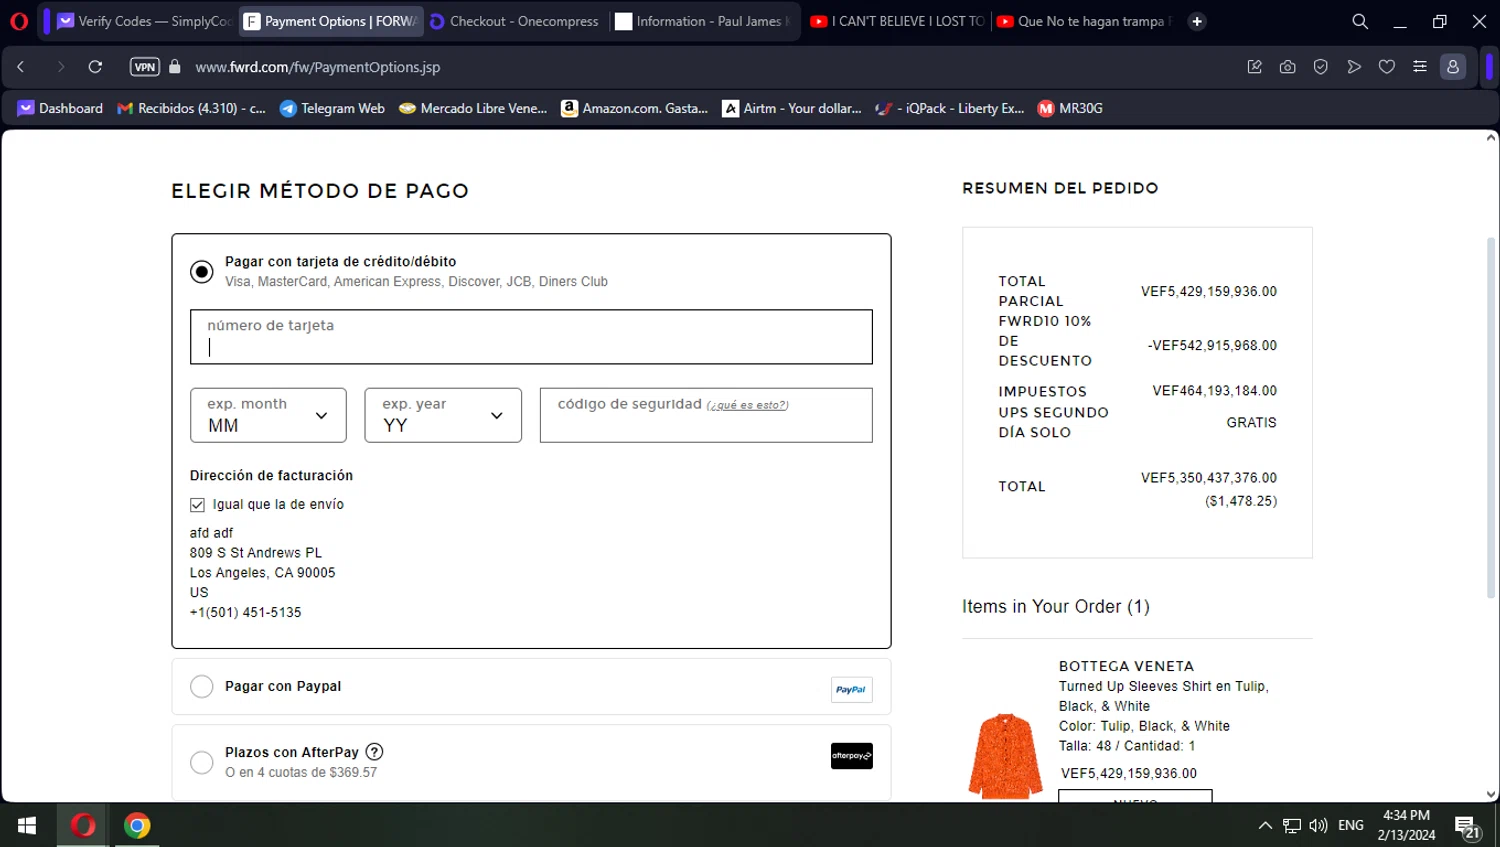This screenshot has height=847, width=1500.
Task: Switch to Payment Options FORWARD tab
Action: pos(331,21)
